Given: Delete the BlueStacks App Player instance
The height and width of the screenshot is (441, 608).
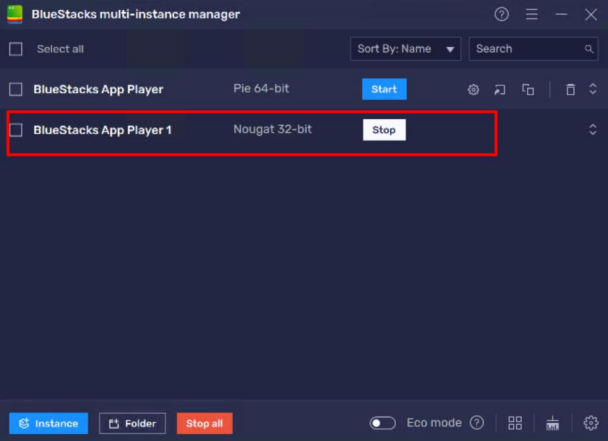Looking at the screenshot, I should 570,90.
